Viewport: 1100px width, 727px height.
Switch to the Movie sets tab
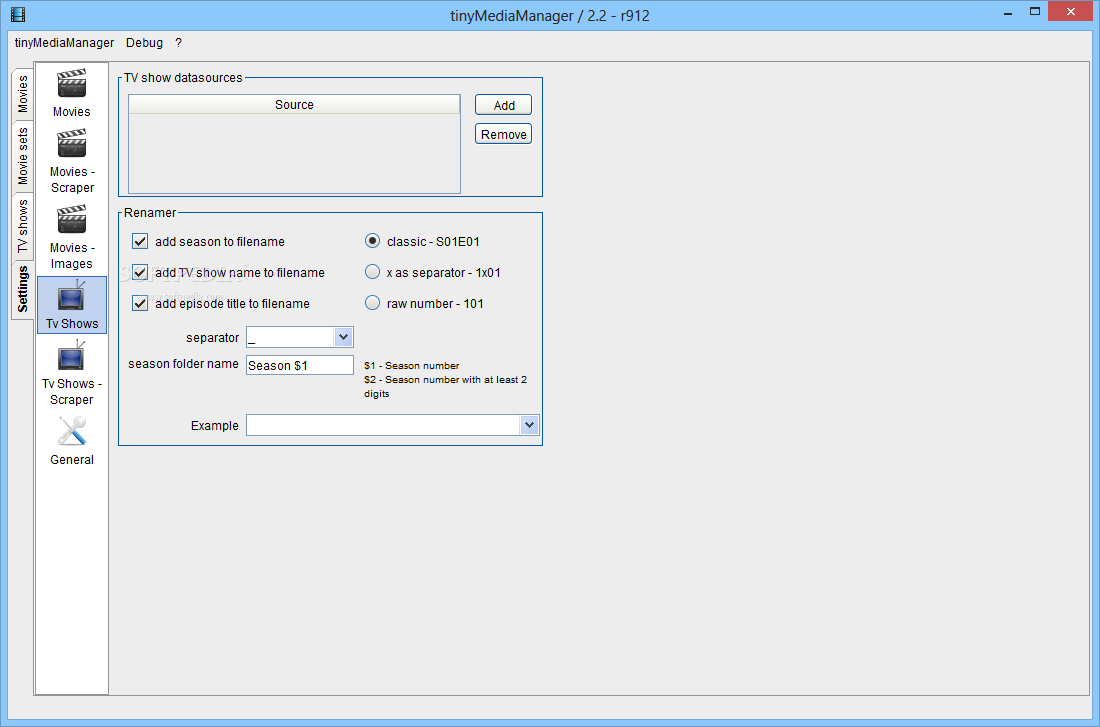(22, 156)
